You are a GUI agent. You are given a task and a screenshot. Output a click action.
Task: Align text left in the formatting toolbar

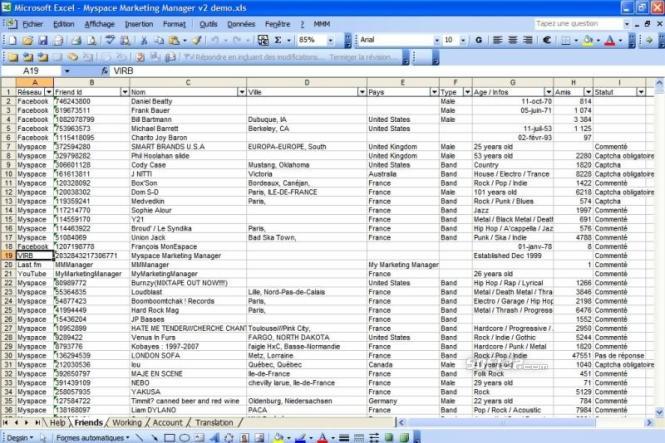coord(497,40)
